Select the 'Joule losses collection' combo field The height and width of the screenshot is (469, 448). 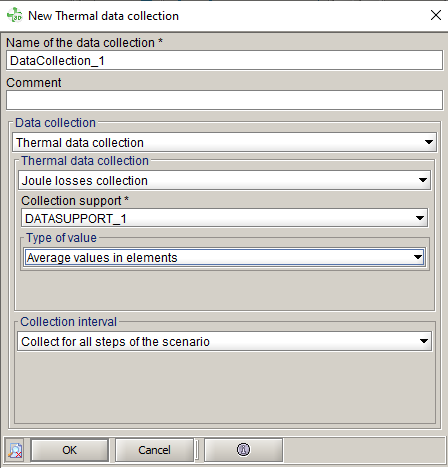[224, 180]
